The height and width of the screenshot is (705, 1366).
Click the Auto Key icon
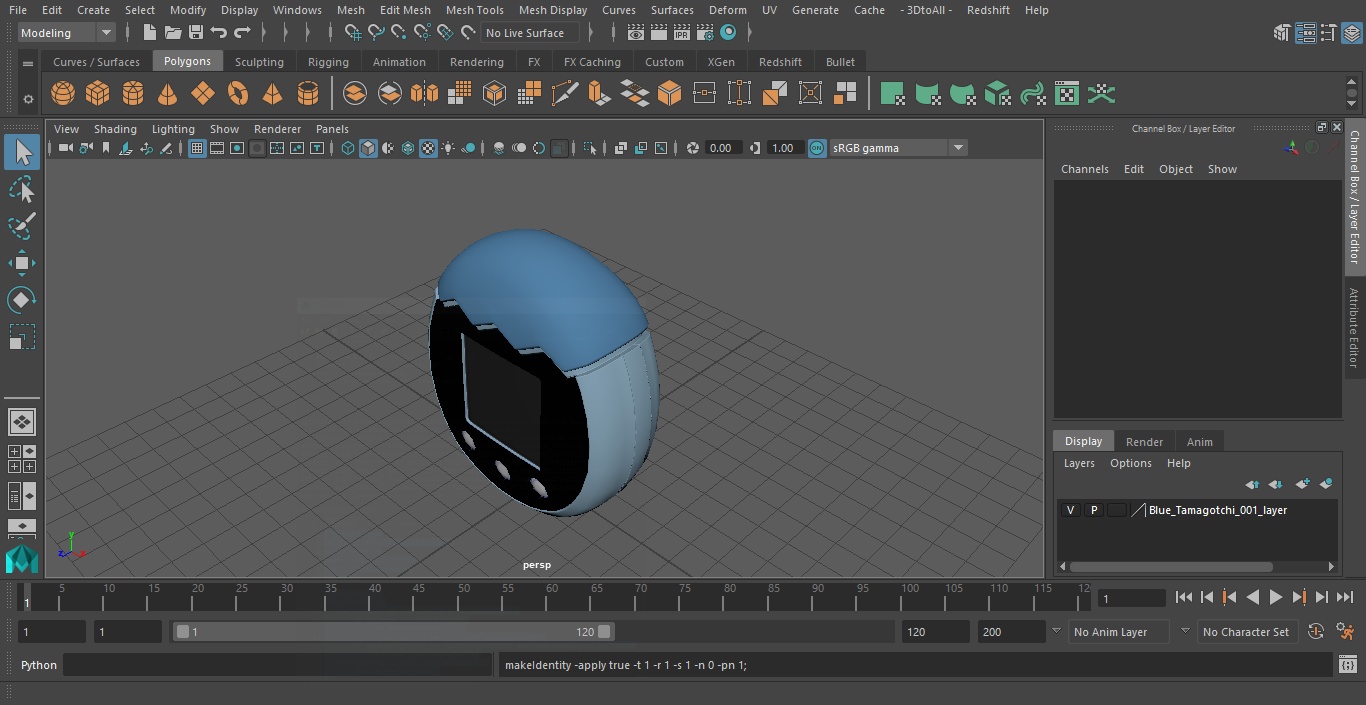coord(1316,632)
